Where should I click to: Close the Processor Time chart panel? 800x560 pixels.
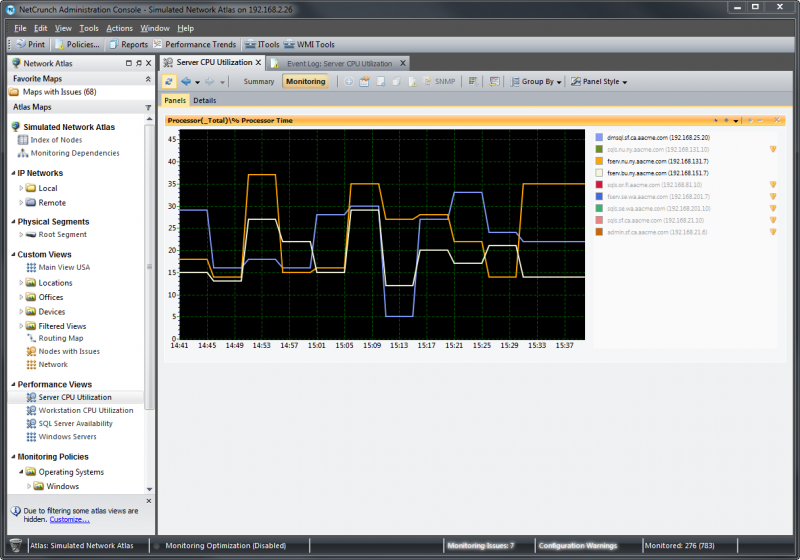[777, 120]
